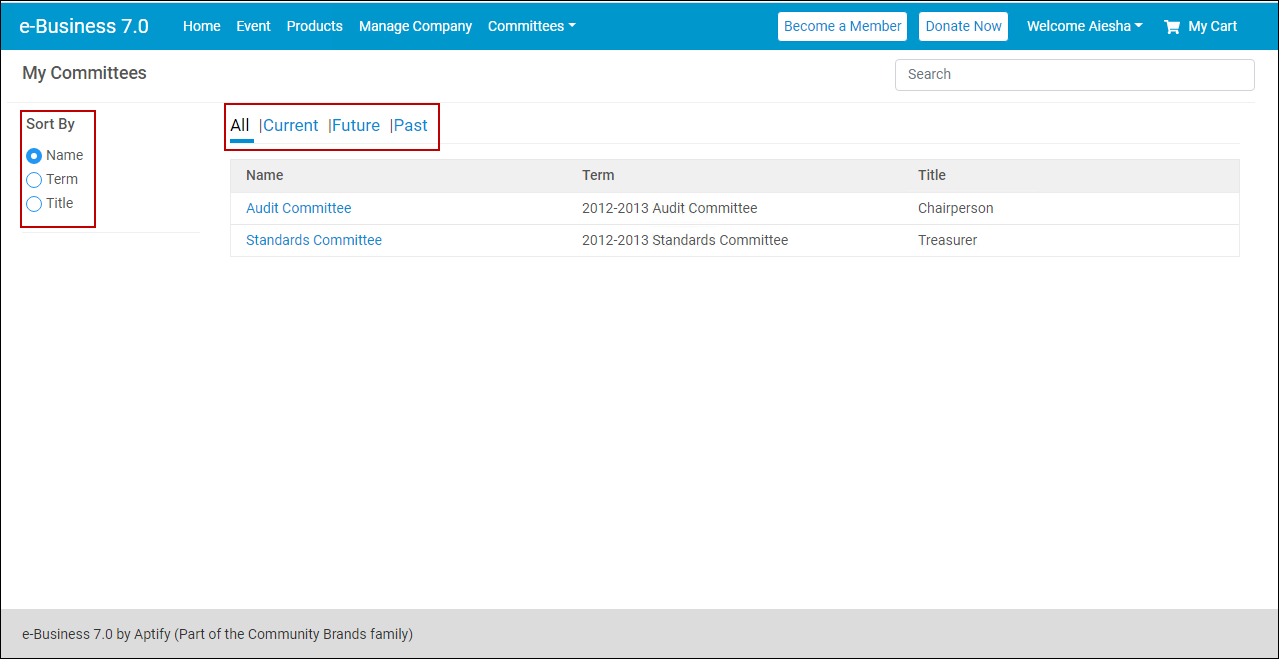Click the My Committees page heading

coord(84,73)
